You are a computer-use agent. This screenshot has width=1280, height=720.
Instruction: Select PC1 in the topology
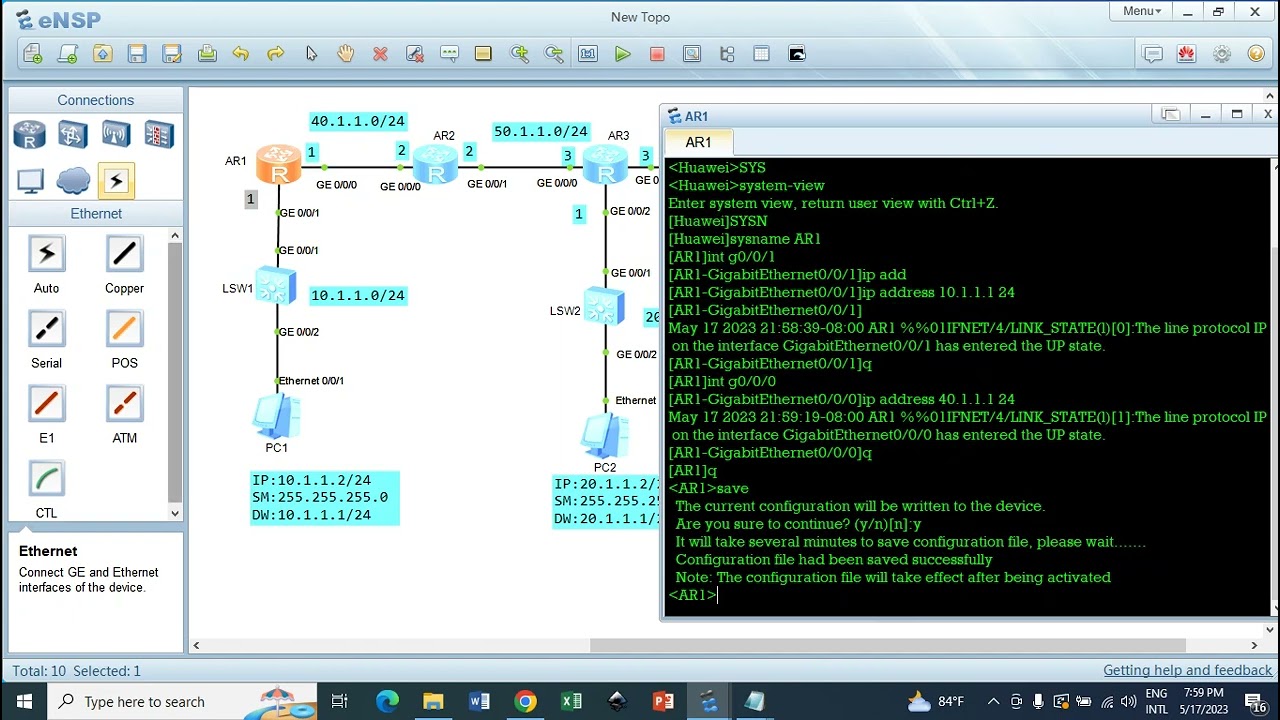click(x=276, y=416)
